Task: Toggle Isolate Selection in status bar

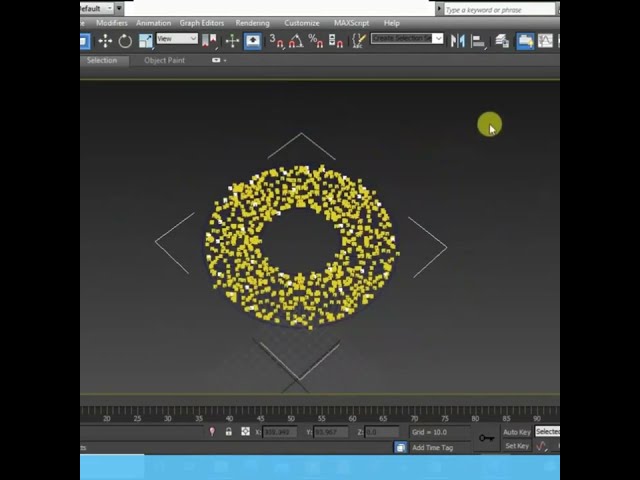Action: pos(212,431)
